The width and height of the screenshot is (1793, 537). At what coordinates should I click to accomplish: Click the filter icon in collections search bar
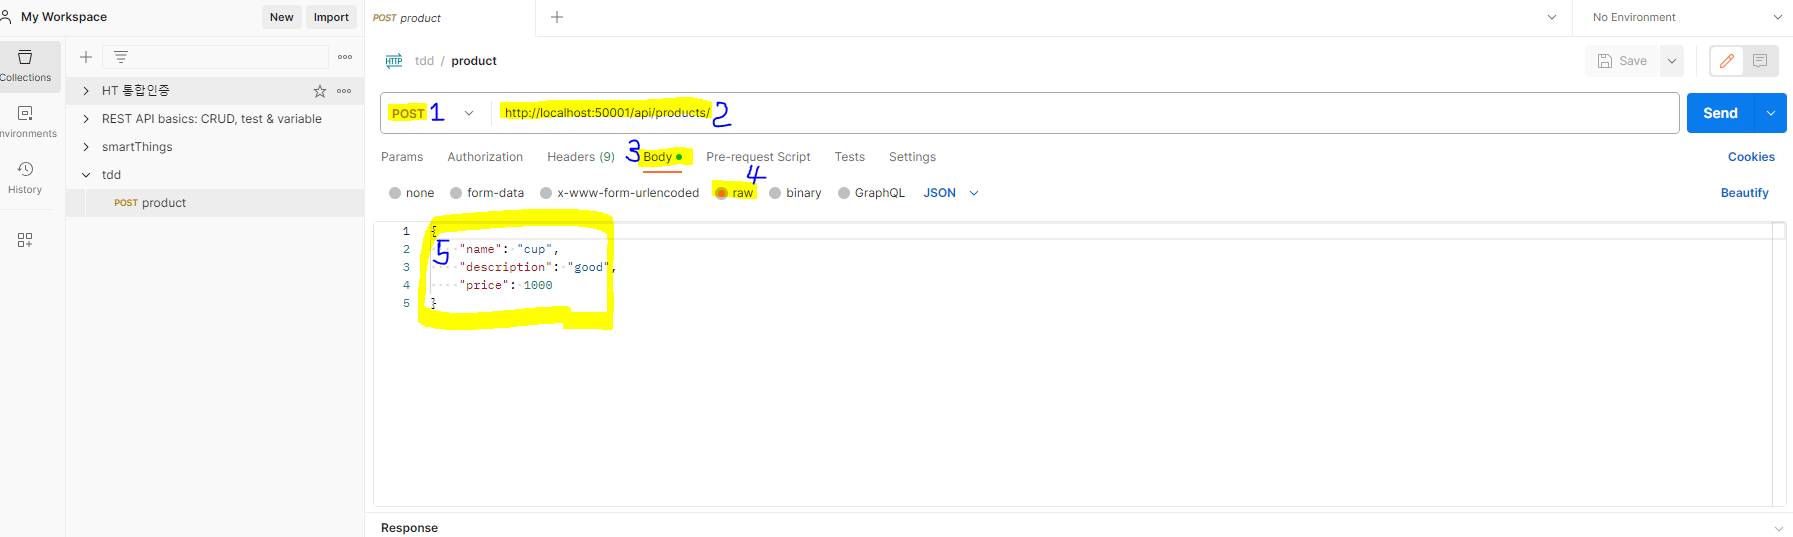click(x=121, y=57)
